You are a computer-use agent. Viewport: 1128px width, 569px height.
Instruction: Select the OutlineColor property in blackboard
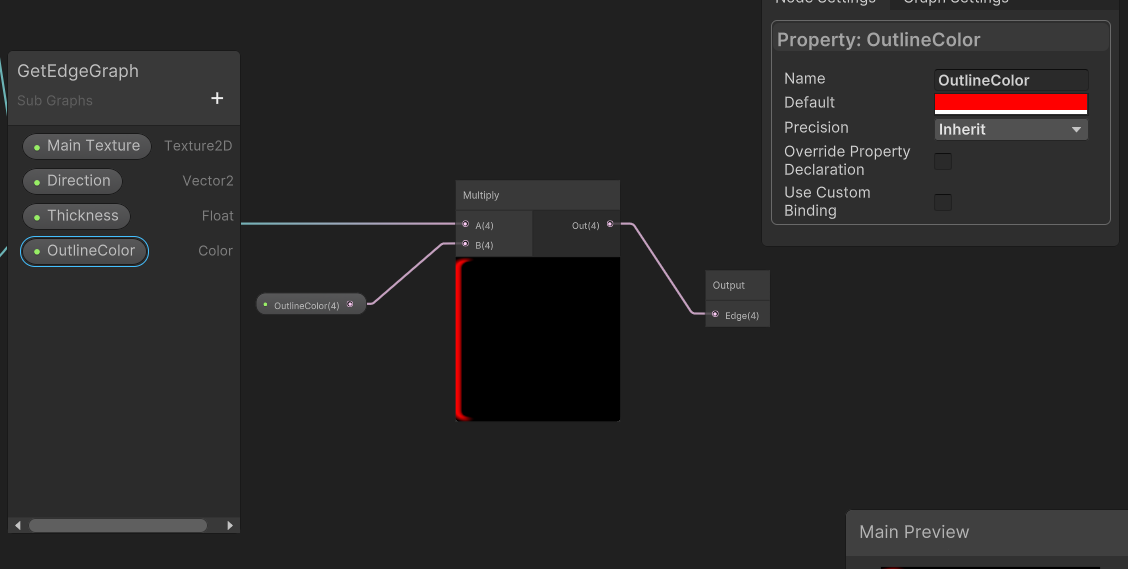tap(84, 251)
